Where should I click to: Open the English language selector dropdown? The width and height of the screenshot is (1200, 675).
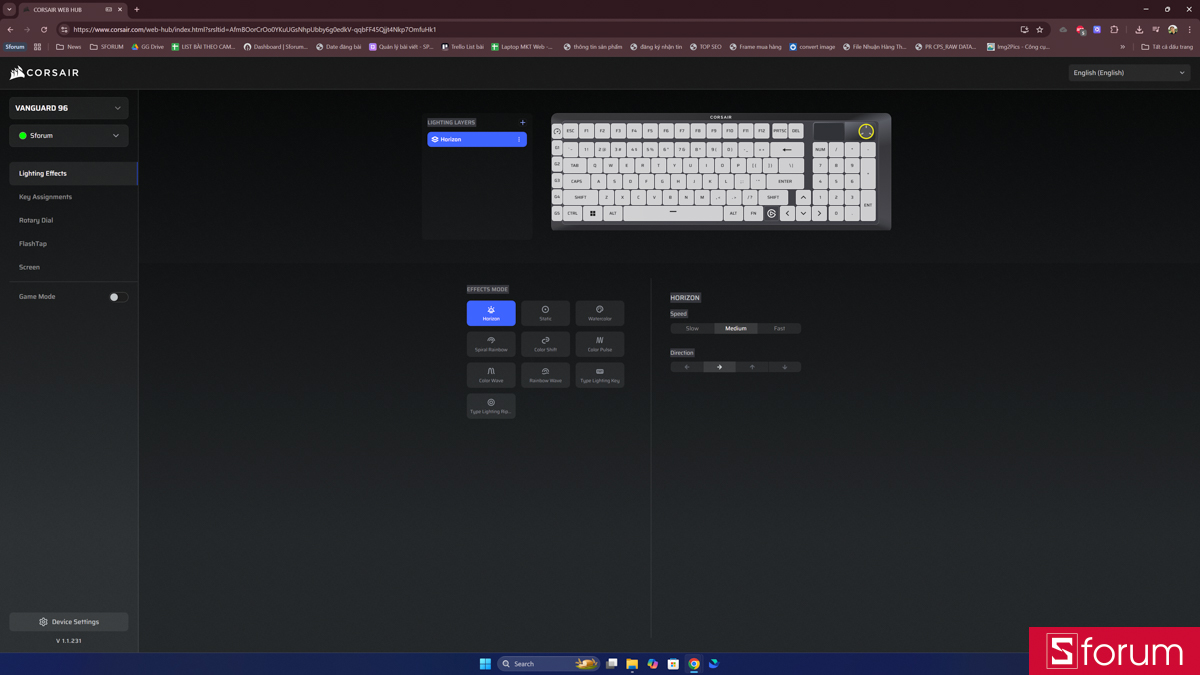tap(1128, 73)
